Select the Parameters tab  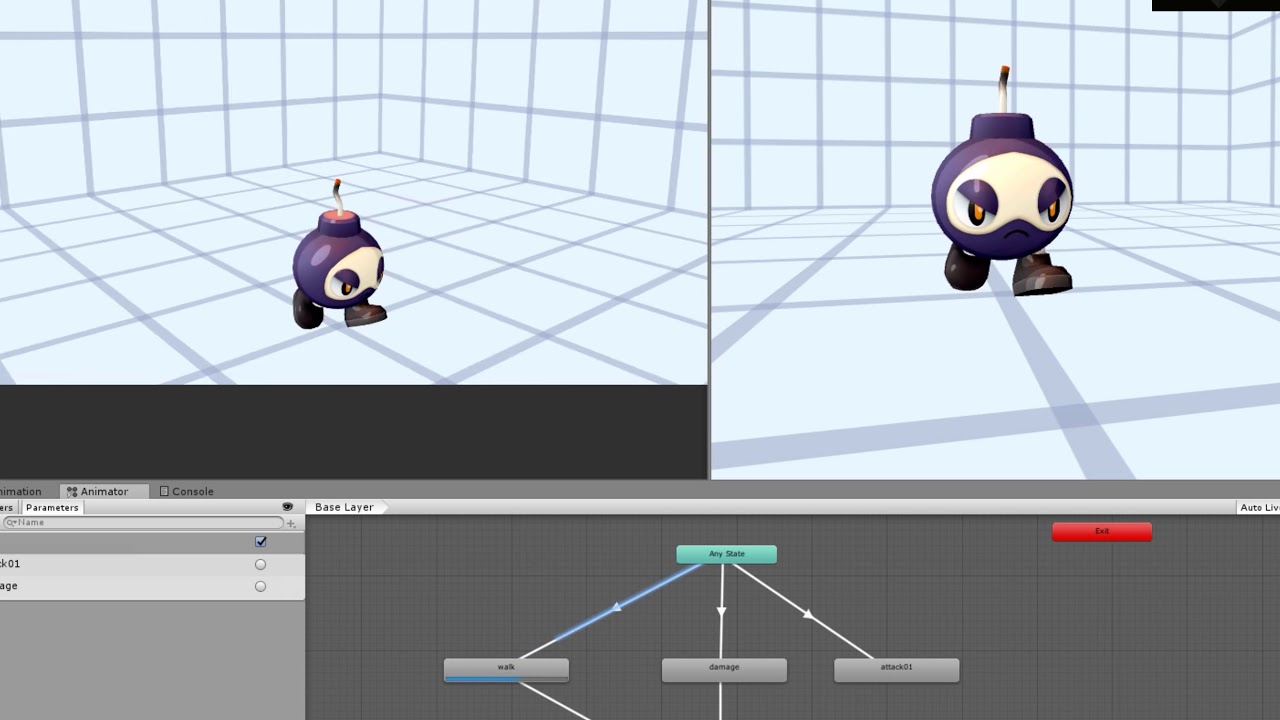[52, 507]
